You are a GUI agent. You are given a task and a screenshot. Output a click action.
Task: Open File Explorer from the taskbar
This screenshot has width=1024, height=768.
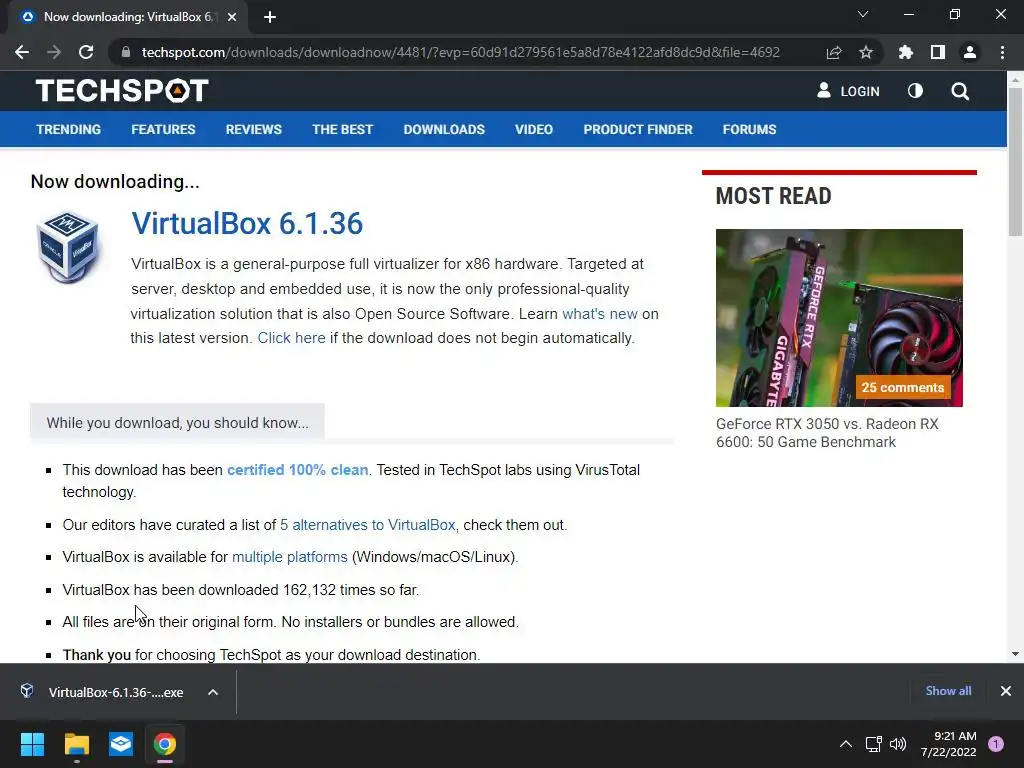coord(76,744)
